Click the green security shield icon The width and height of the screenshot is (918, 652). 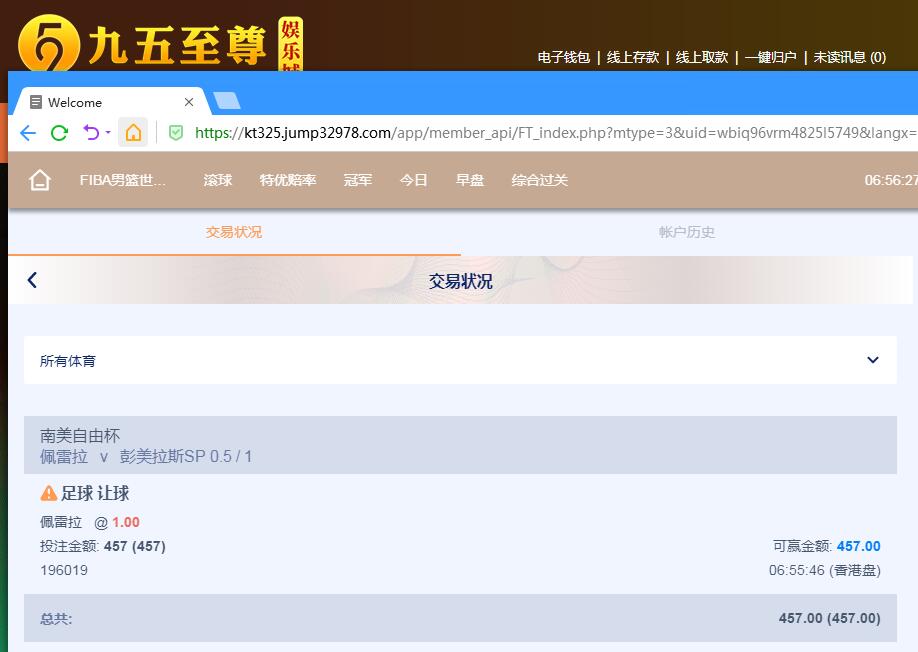175,133
